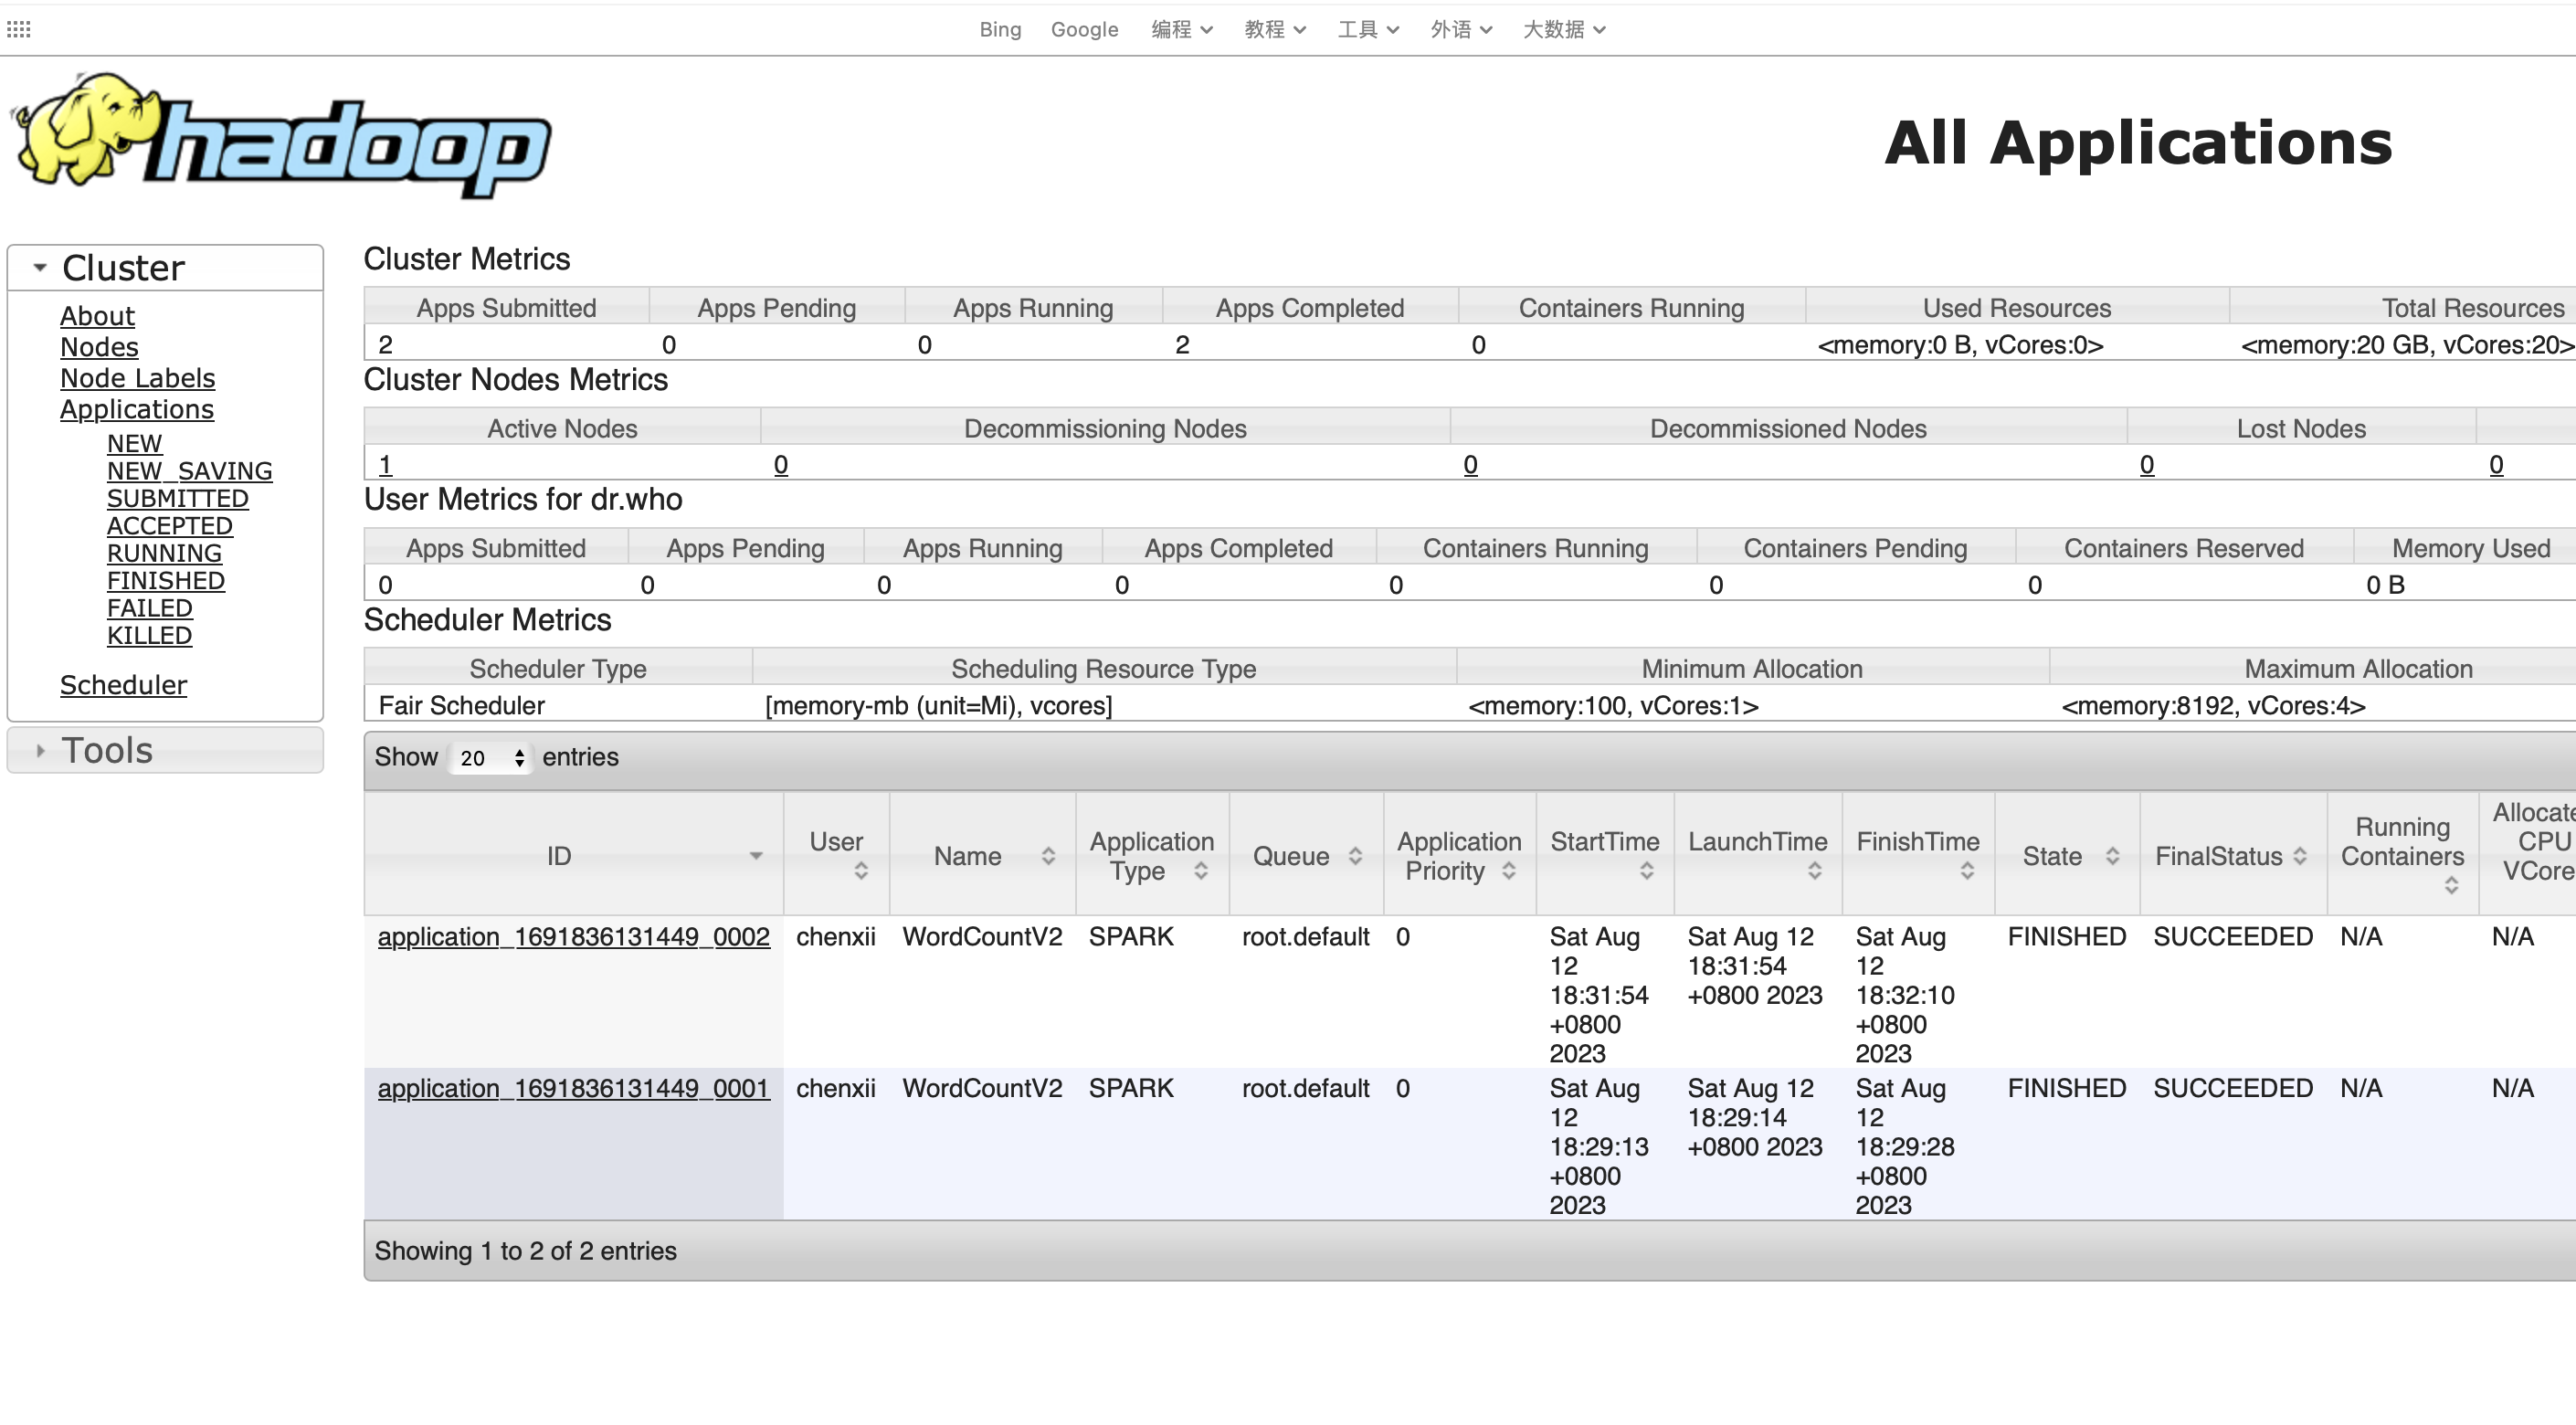This screenshot has height=1425, width=2576.
Task: Open application_1691836131449_0001 details
Action: (574, 1089)
